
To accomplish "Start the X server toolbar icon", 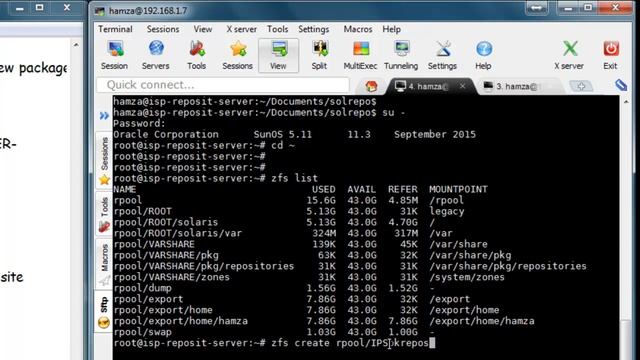I will [x=569, y=55].
